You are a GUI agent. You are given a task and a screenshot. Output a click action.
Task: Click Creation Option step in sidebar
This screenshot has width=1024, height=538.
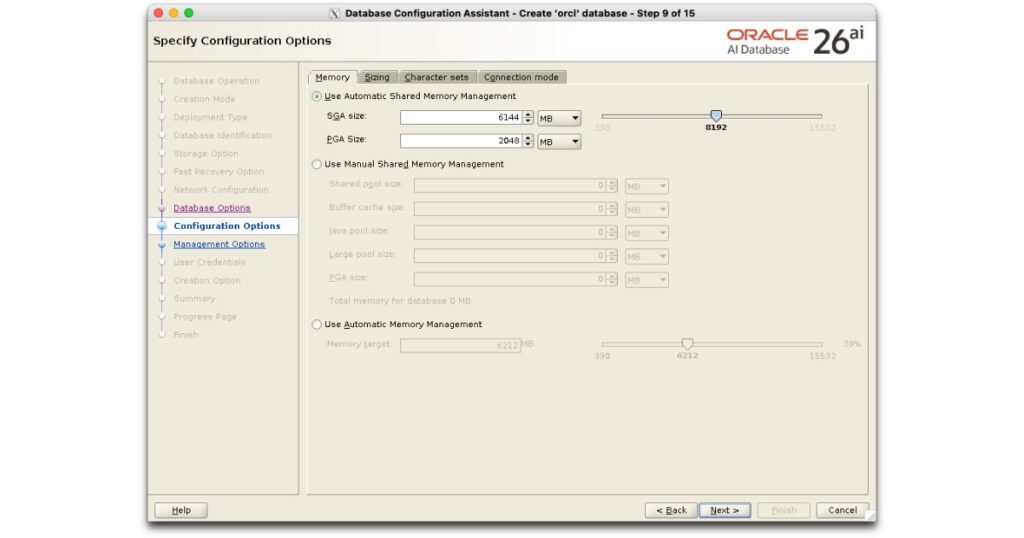tap(207, 280)
